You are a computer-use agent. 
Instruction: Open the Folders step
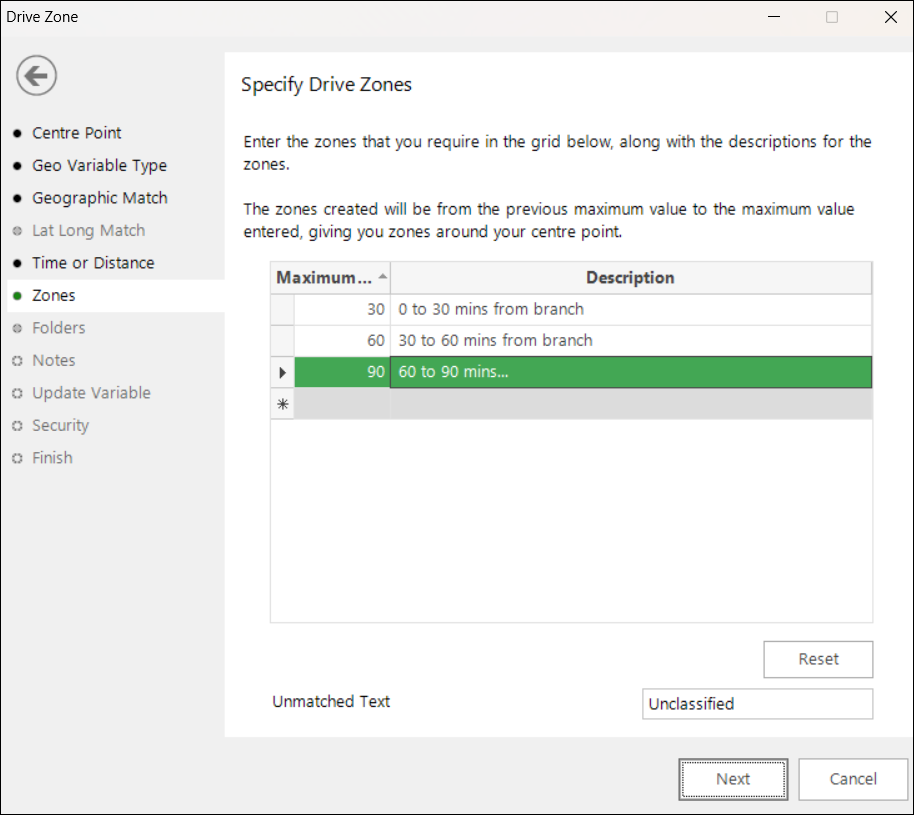58,328
